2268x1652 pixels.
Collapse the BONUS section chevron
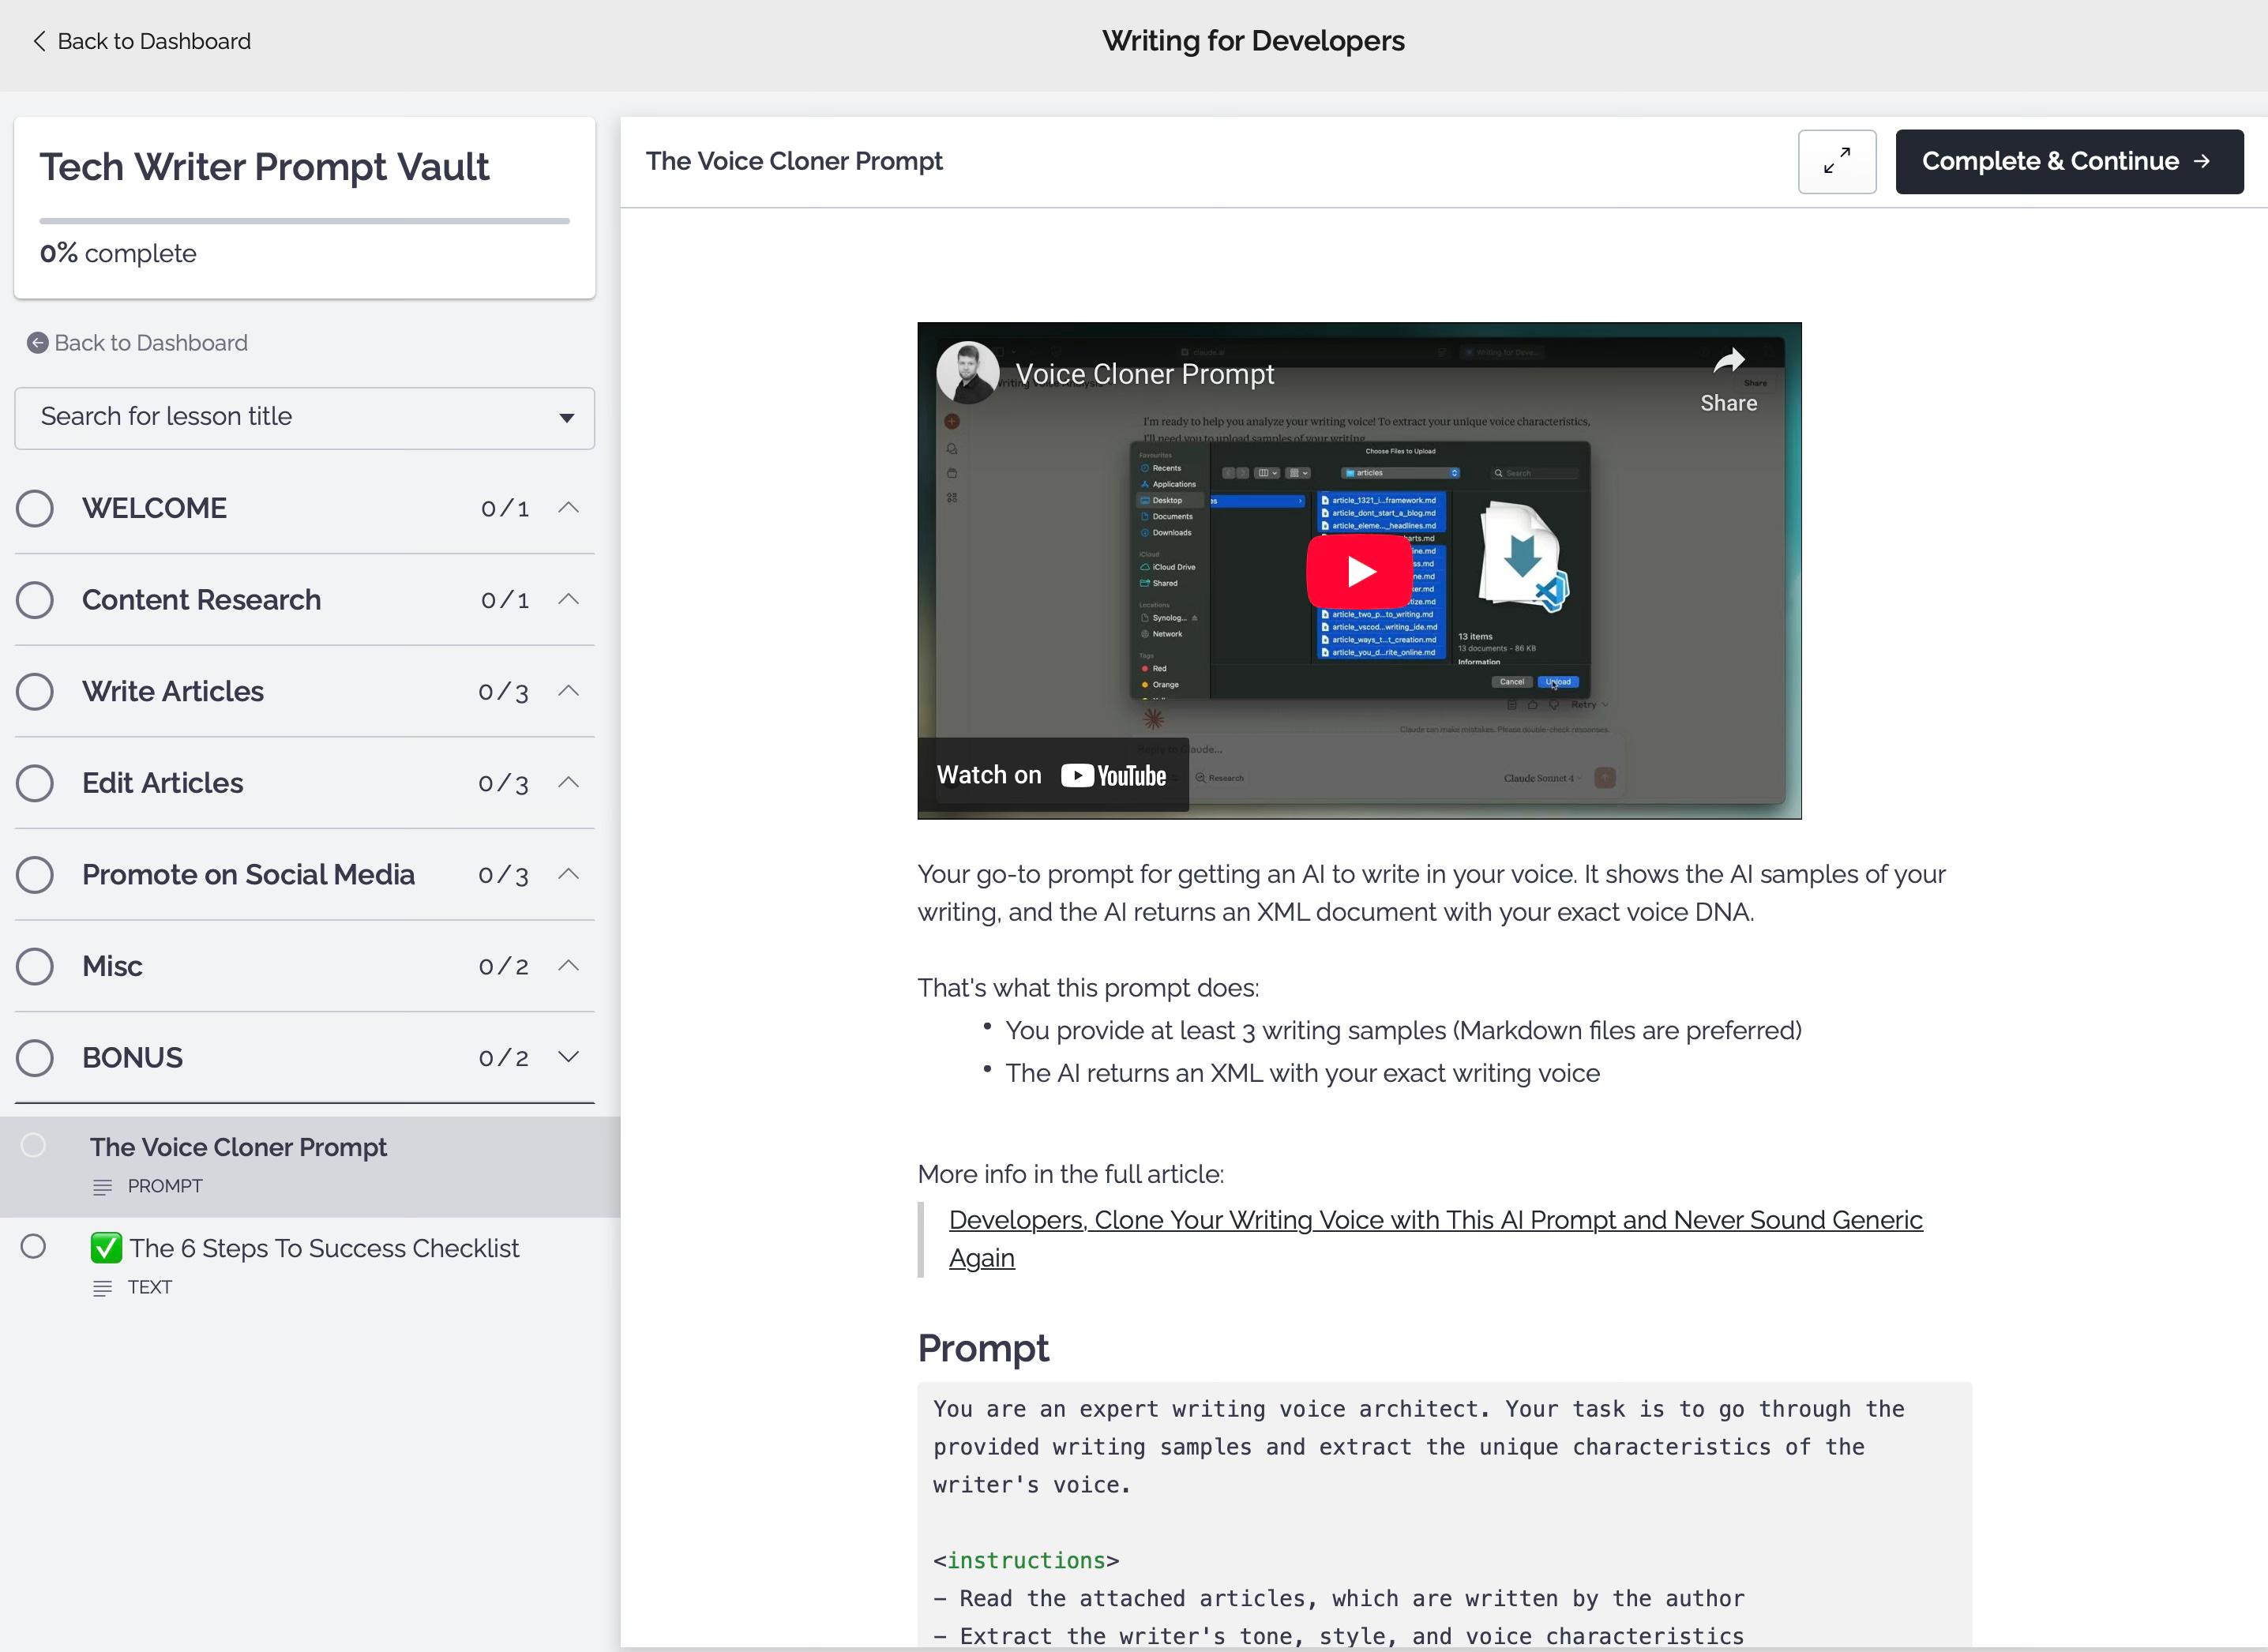[x=568, y=1057]
